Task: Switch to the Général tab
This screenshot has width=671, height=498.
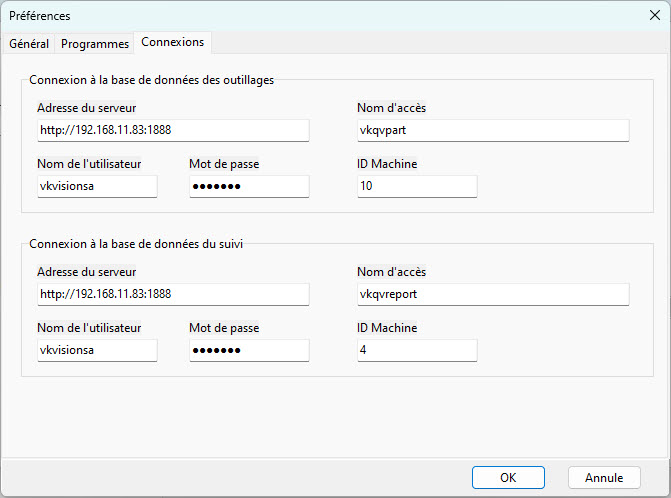Action: [x=29, y=44]
